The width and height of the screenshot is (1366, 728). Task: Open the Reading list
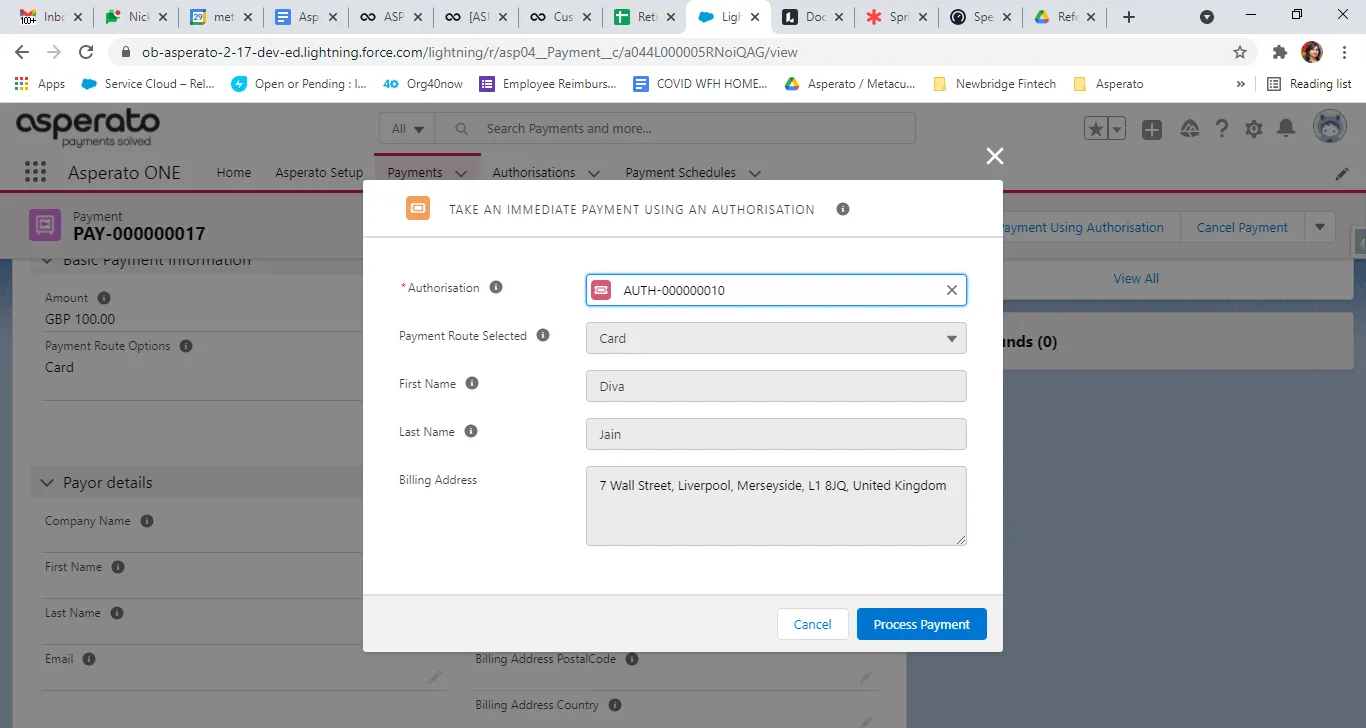pos(1309,84)
